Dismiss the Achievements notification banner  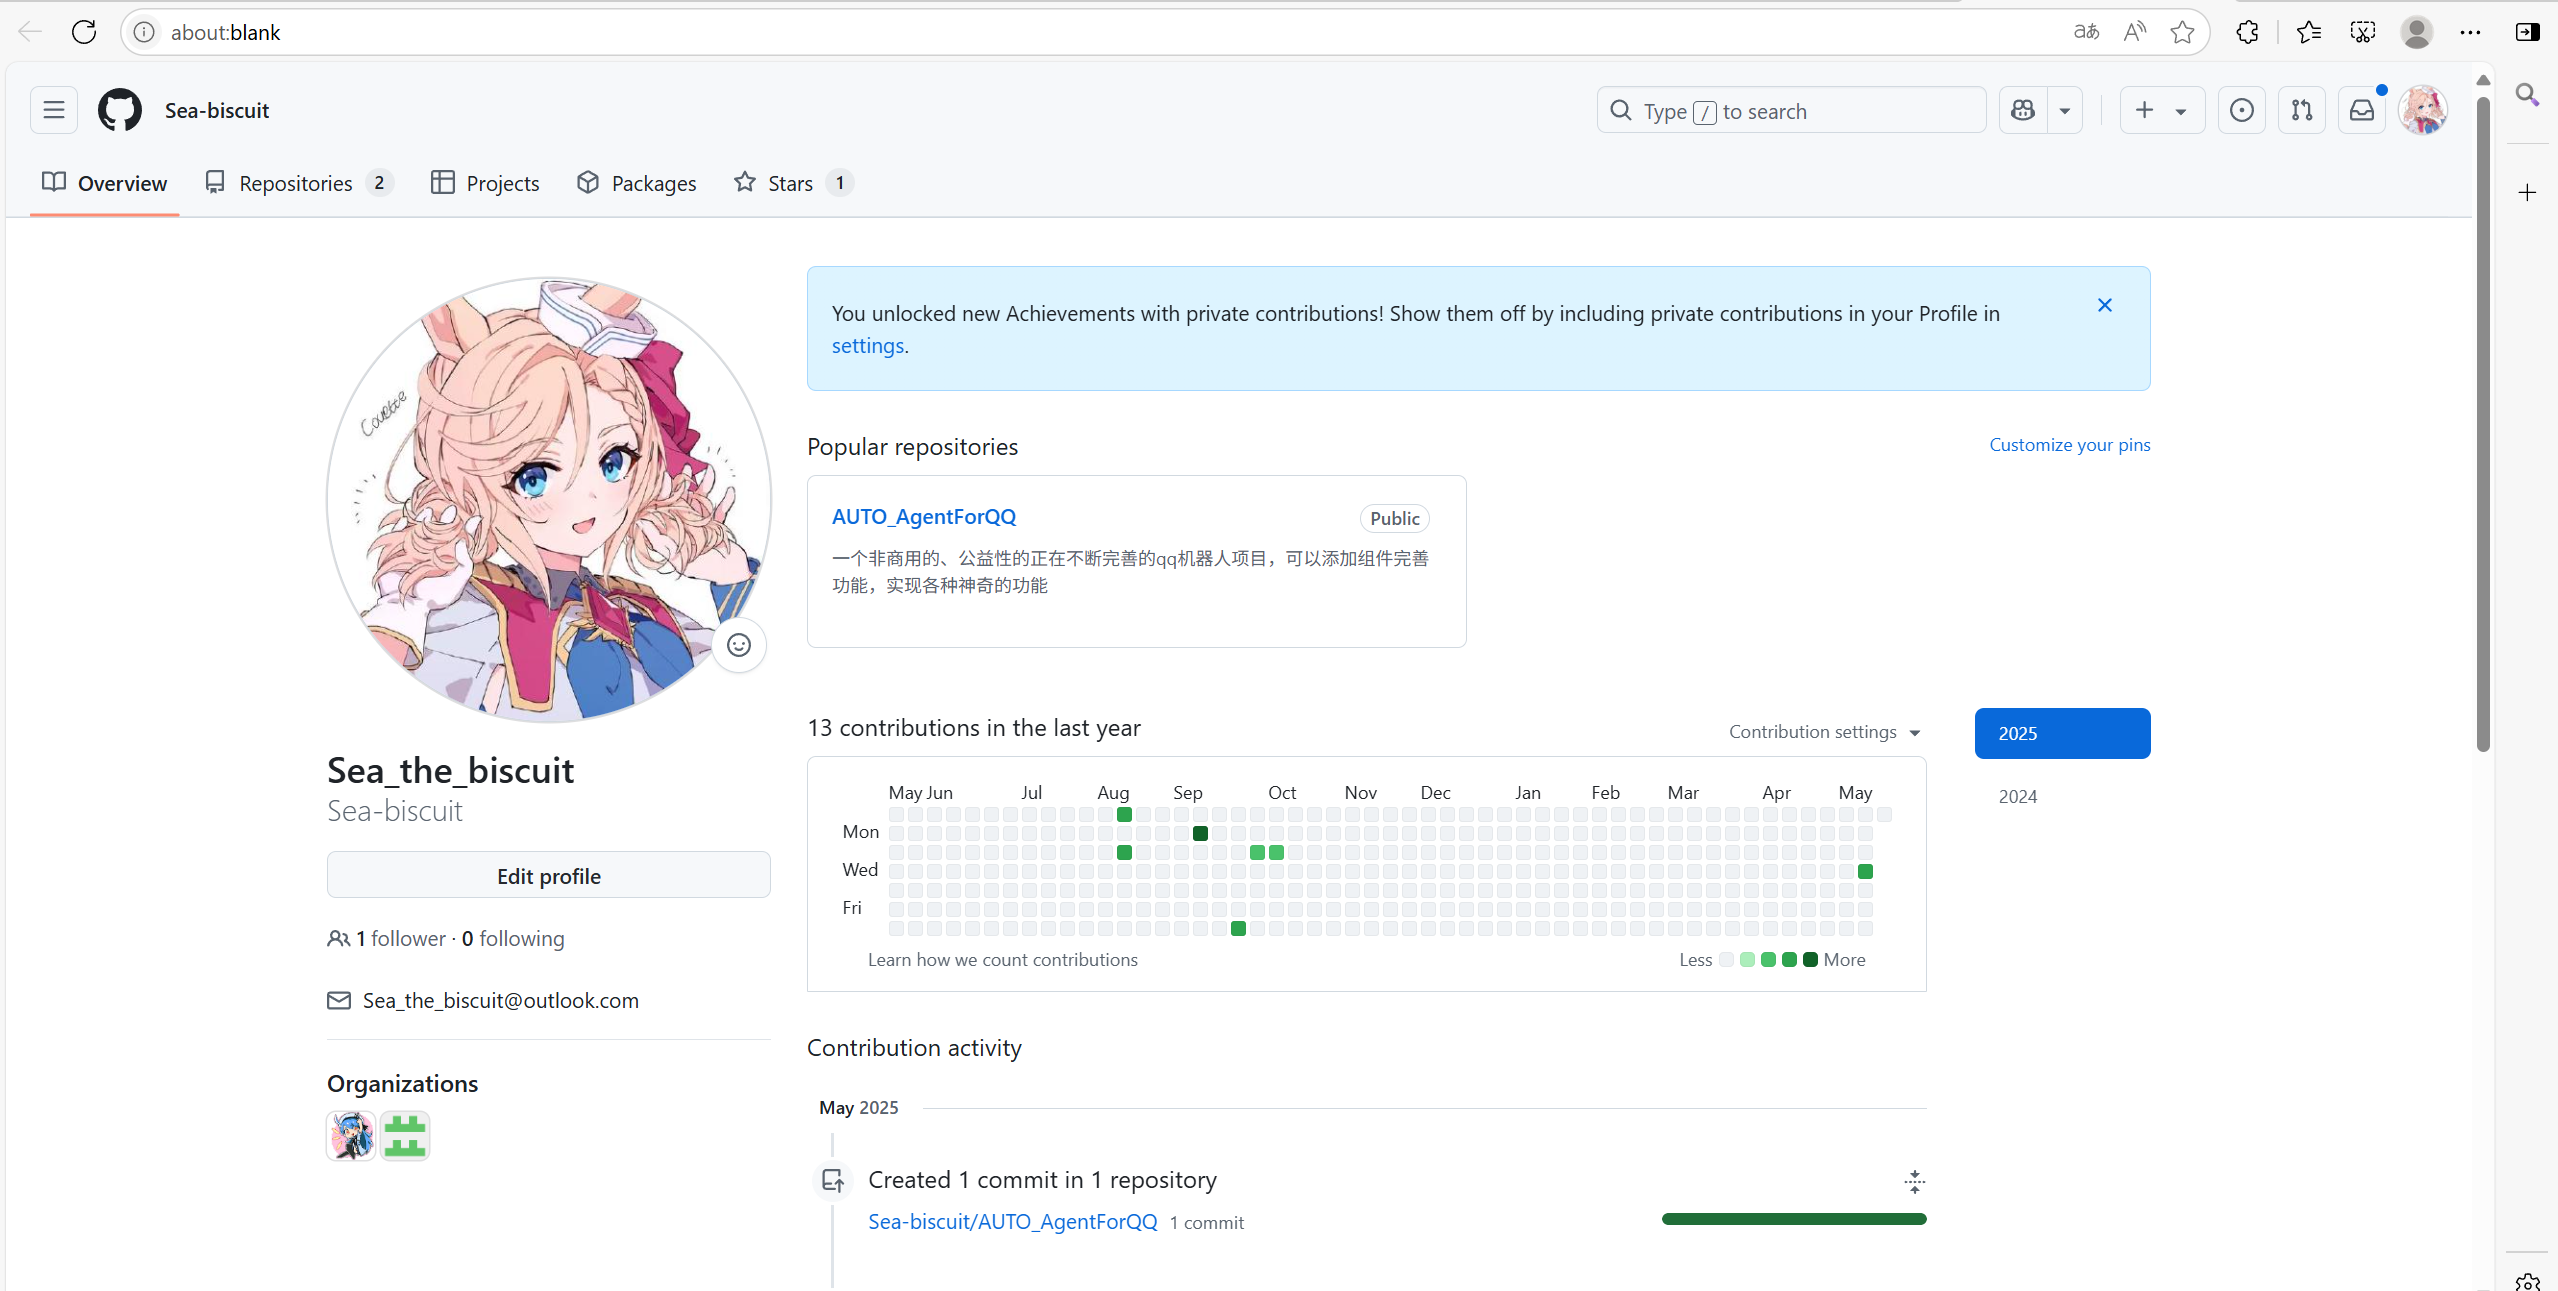click(2105, 305)
